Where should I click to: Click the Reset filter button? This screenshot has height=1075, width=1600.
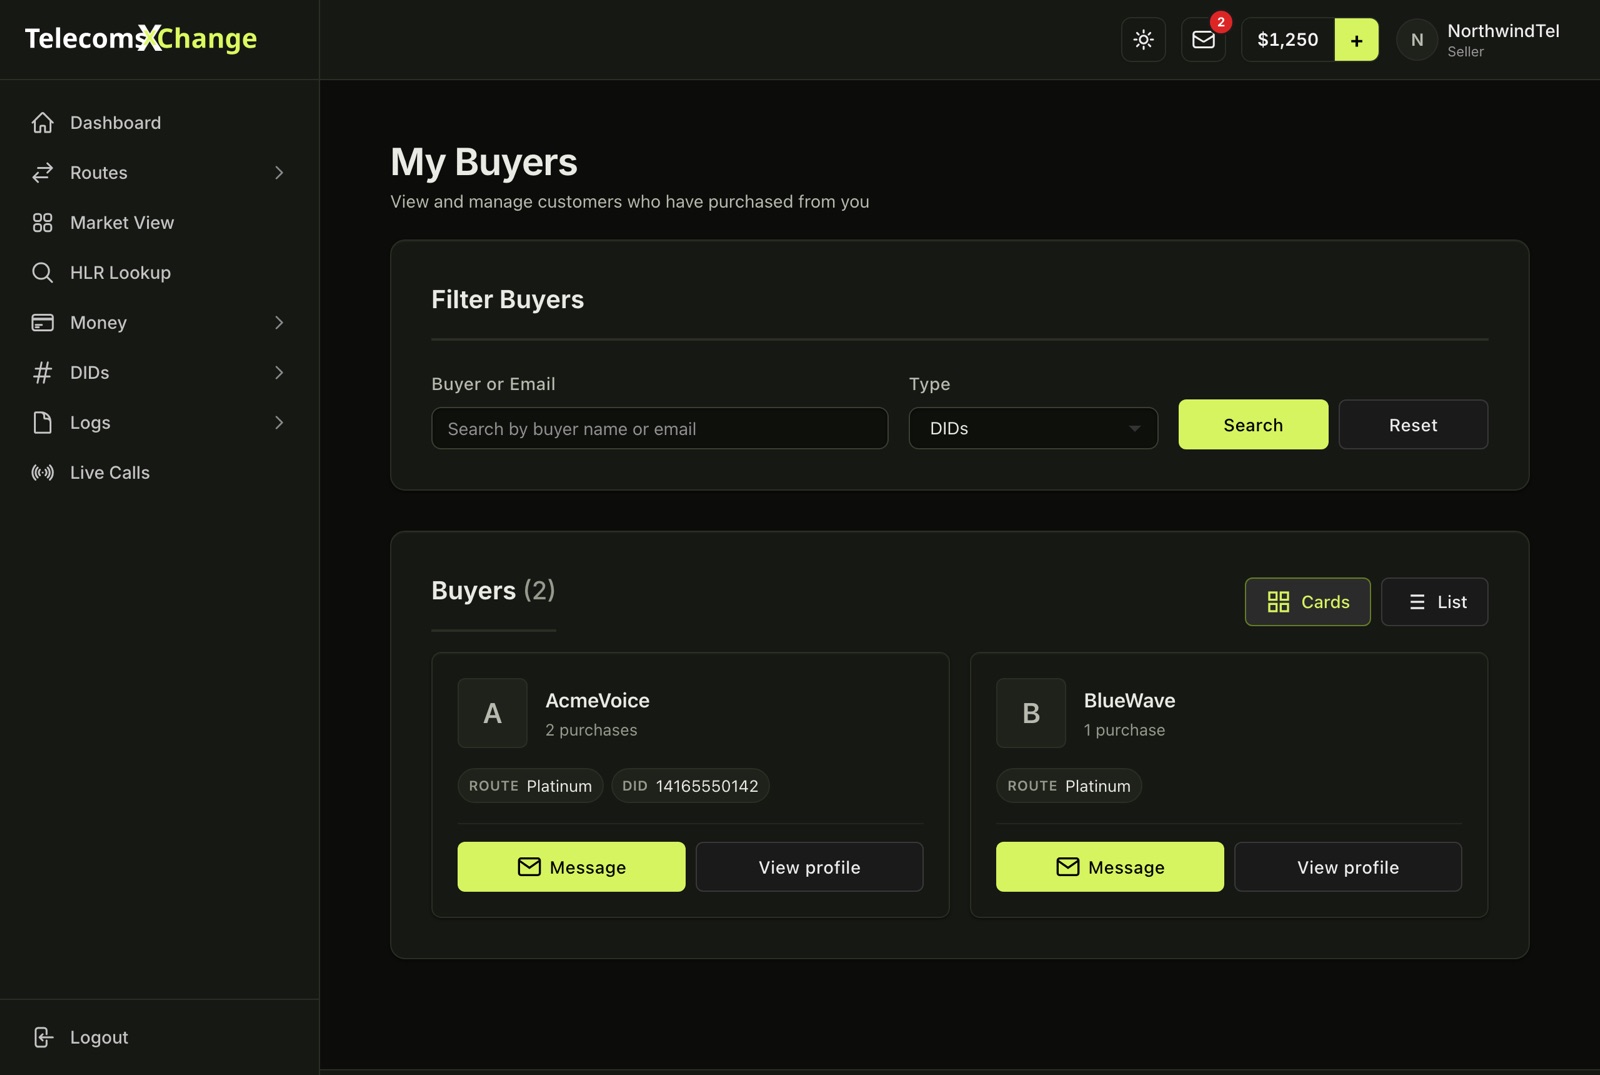[x=1413, y=425]
